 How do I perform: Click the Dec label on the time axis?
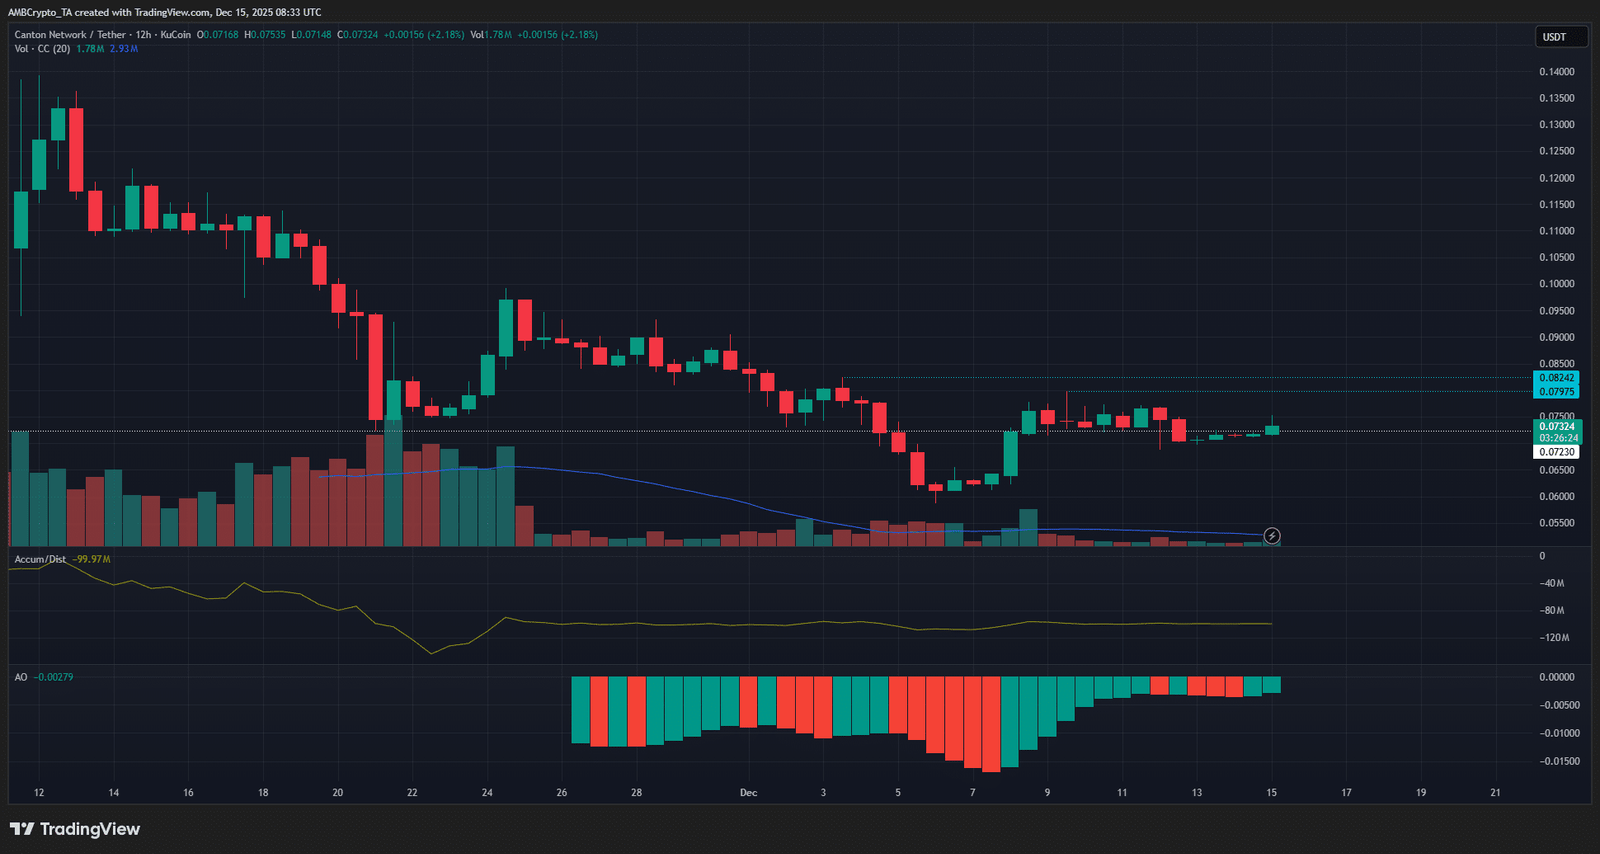pos(748,793)
